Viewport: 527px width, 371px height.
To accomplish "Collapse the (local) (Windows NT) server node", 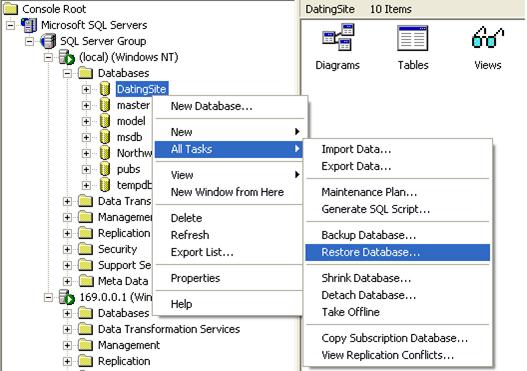I will tap(48, 57).
